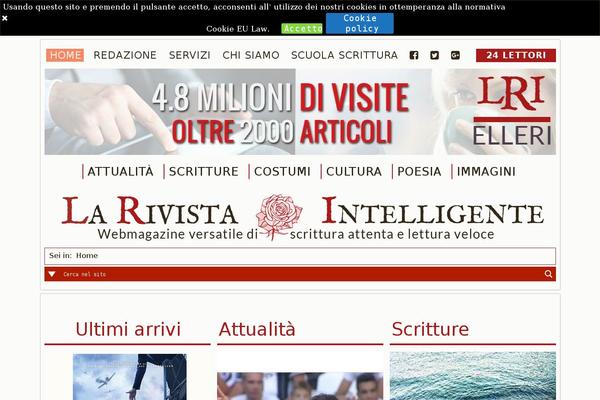Open the Attualità section heading
Screen dimensions: 600x400
click(257, 329)
